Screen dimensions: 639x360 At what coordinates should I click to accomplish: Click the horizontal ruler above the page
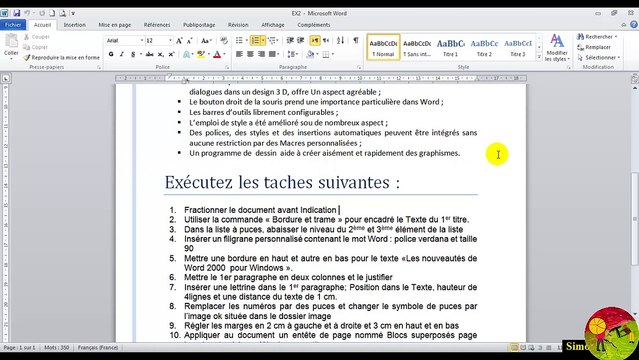tap(321, 78)
